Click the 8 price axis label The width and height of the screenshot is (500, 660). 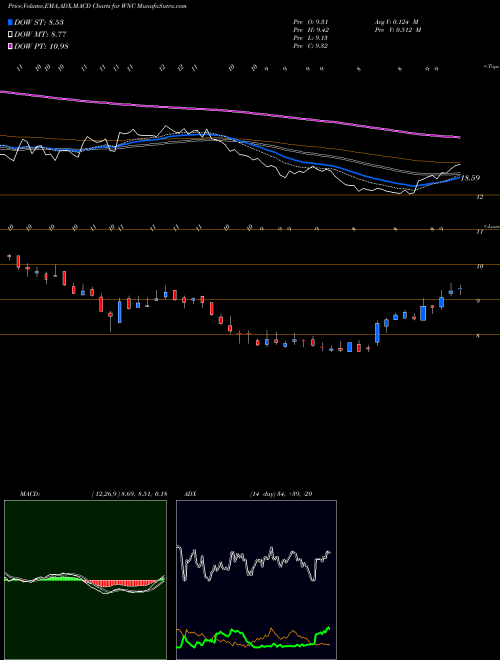click(478, 336)
